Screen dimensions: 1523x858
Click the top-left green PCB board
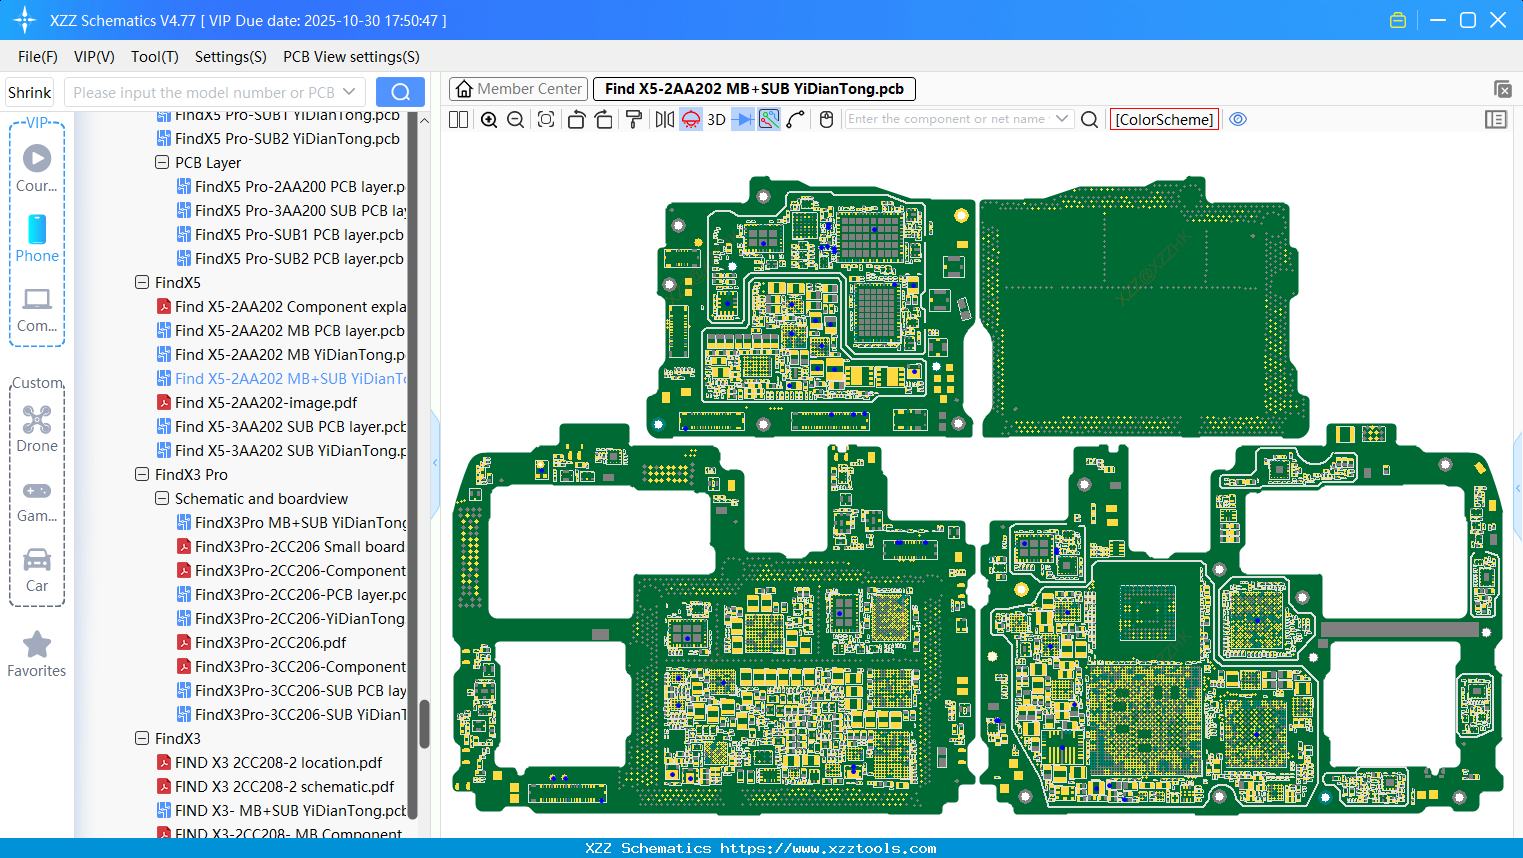811,308
